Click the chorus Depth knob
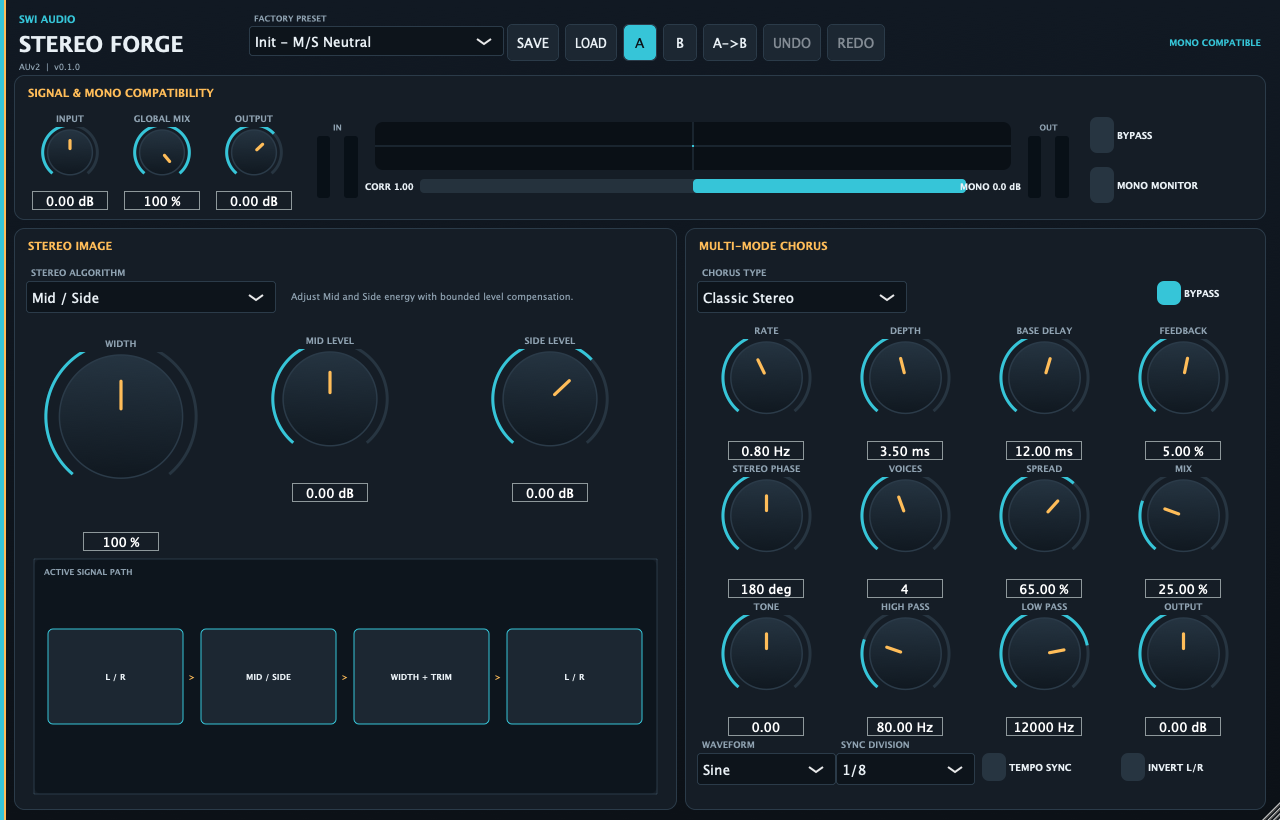This screenshot has width=1280, height=820. point(905,377)
